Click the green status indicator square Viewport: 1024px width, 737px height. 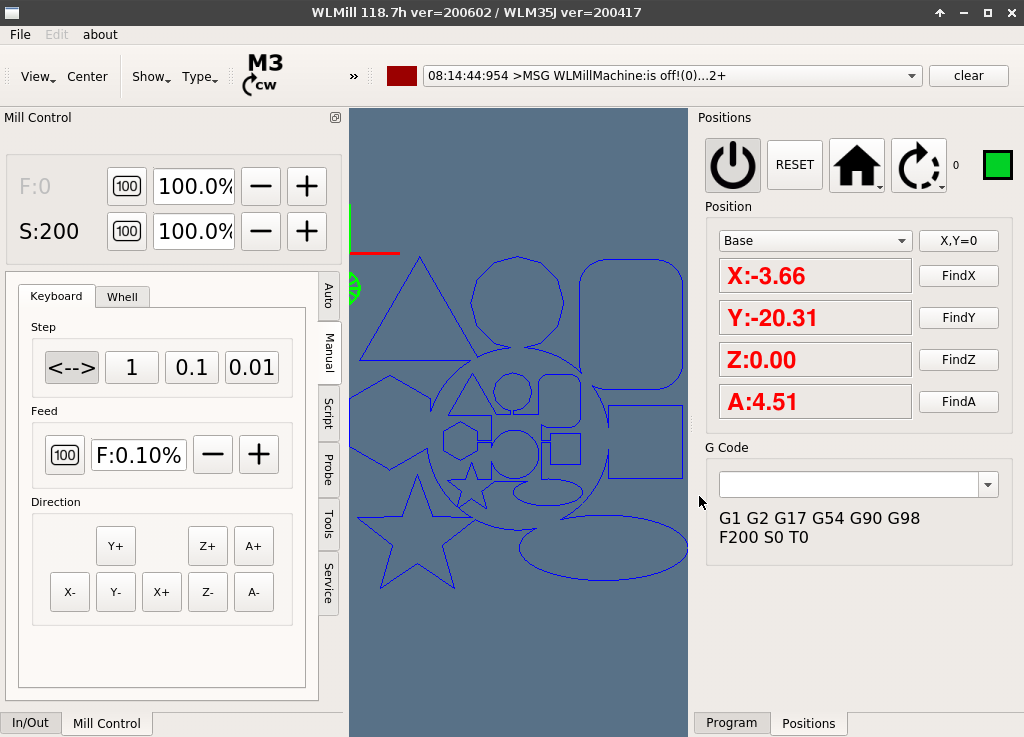(x=997, y=165)
